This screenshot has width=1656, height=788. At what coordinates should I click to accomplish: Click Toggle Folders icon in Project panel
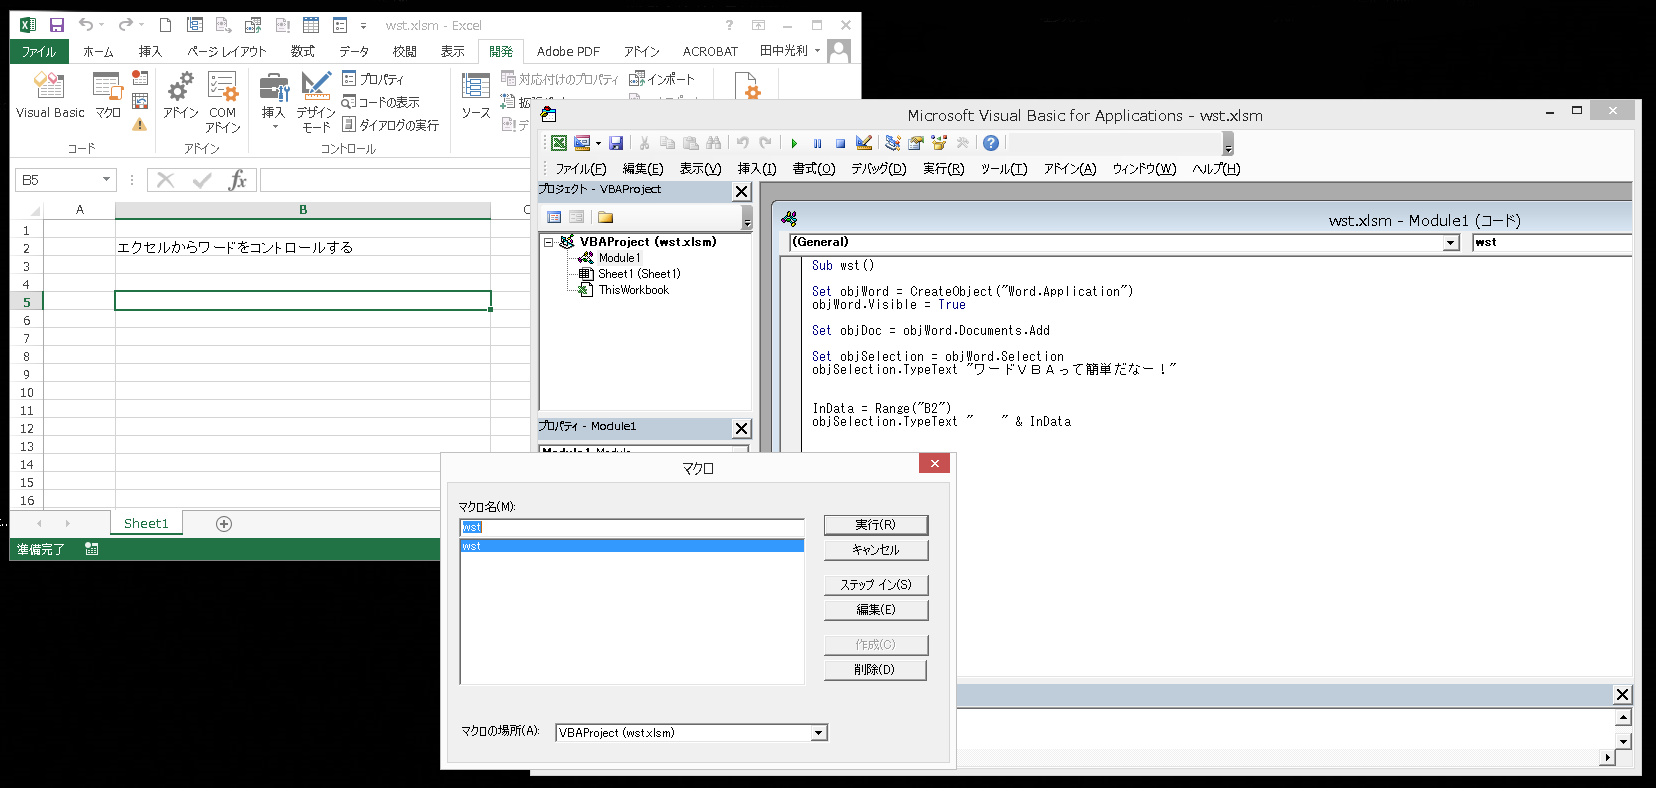coord(605,217)
